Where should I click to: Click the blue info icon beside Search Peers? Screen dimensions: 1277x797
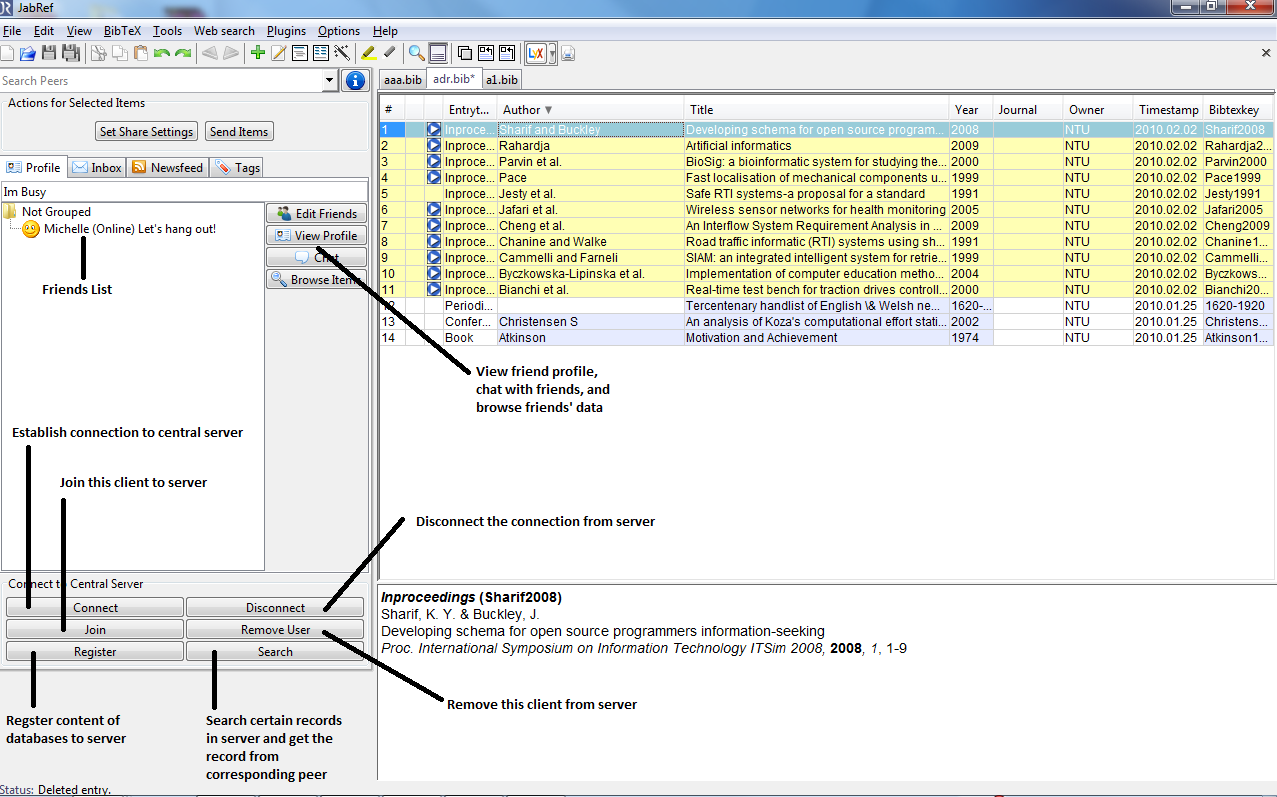pyautogui.click(x=353, y=81)
